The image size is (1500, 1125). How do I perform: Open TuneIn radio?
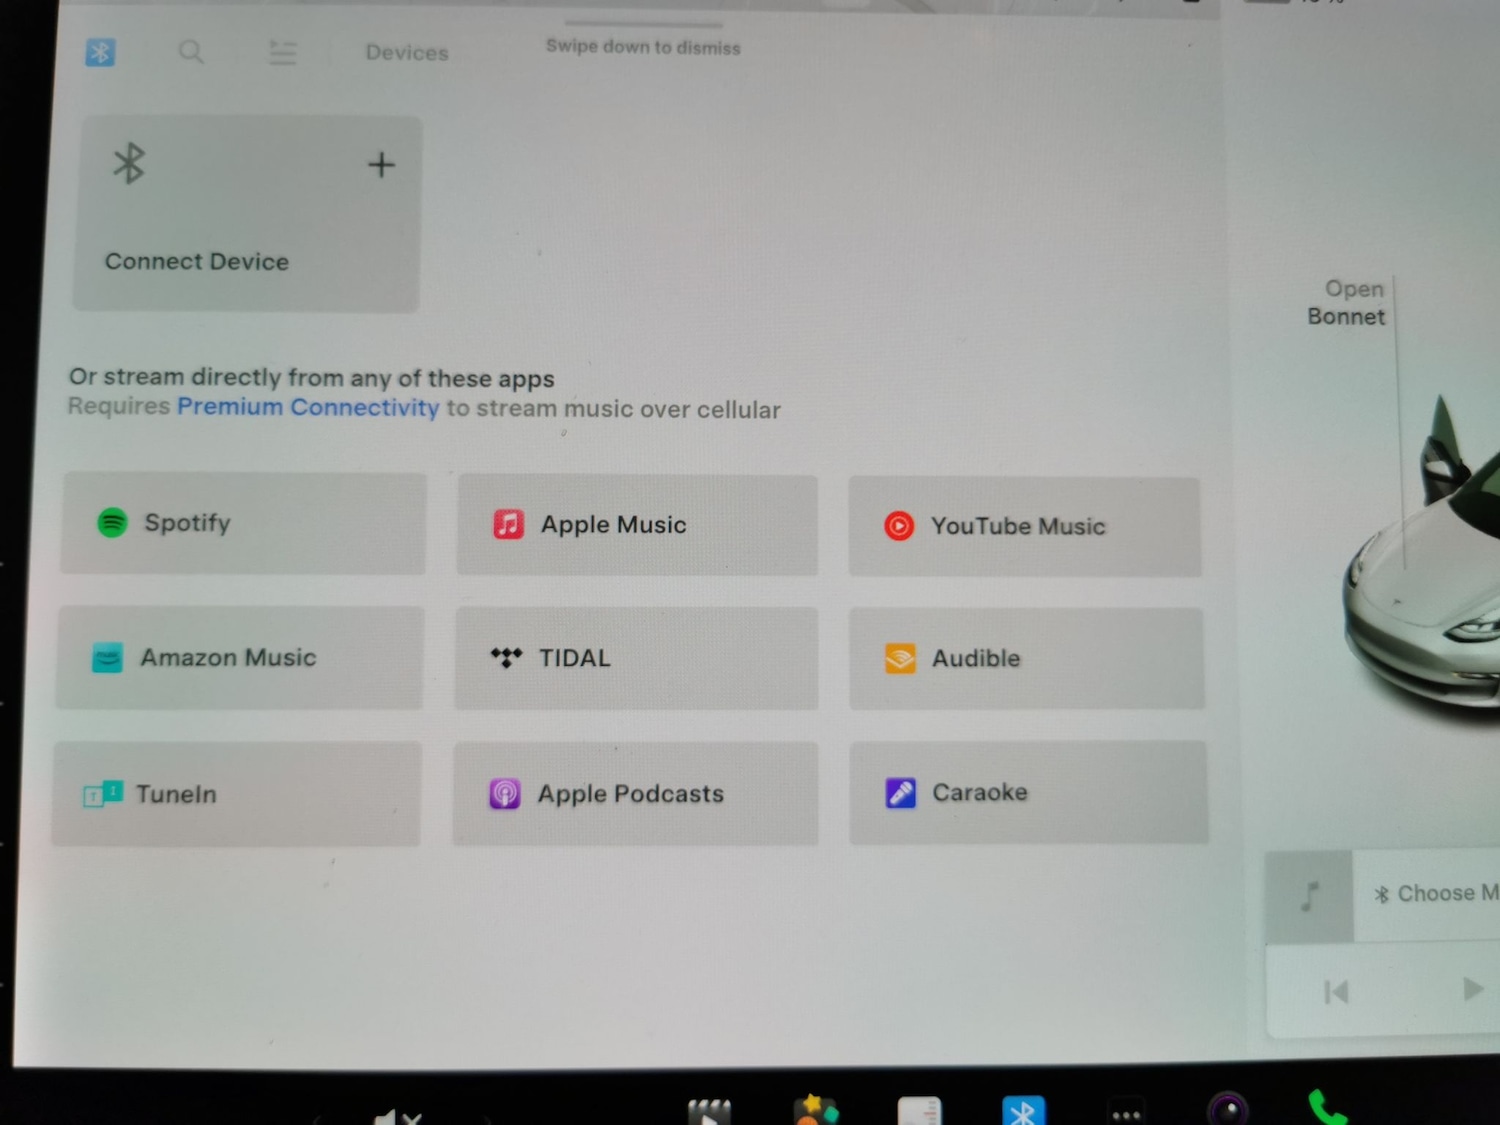coord(237,794)
